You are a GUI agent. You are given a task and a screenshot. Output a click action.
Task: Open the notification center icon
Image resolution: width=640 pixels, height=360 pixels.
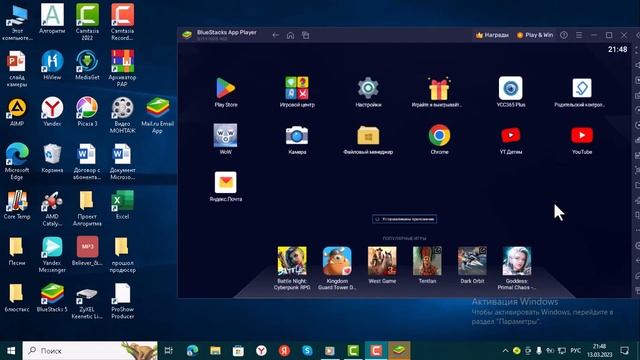point(624,351)
